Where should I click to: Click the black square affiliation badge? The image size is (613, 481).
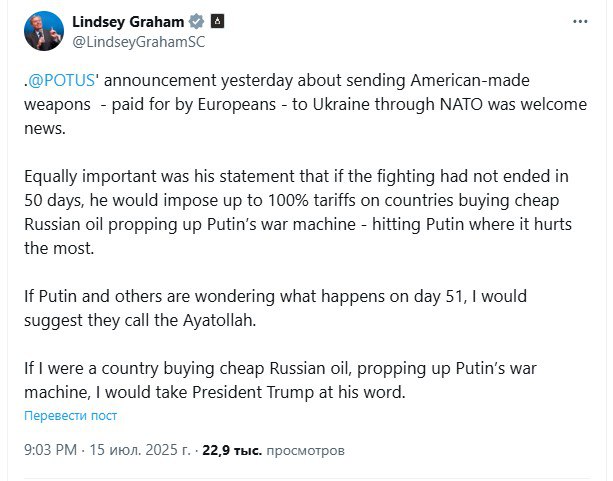pos(217,21)
